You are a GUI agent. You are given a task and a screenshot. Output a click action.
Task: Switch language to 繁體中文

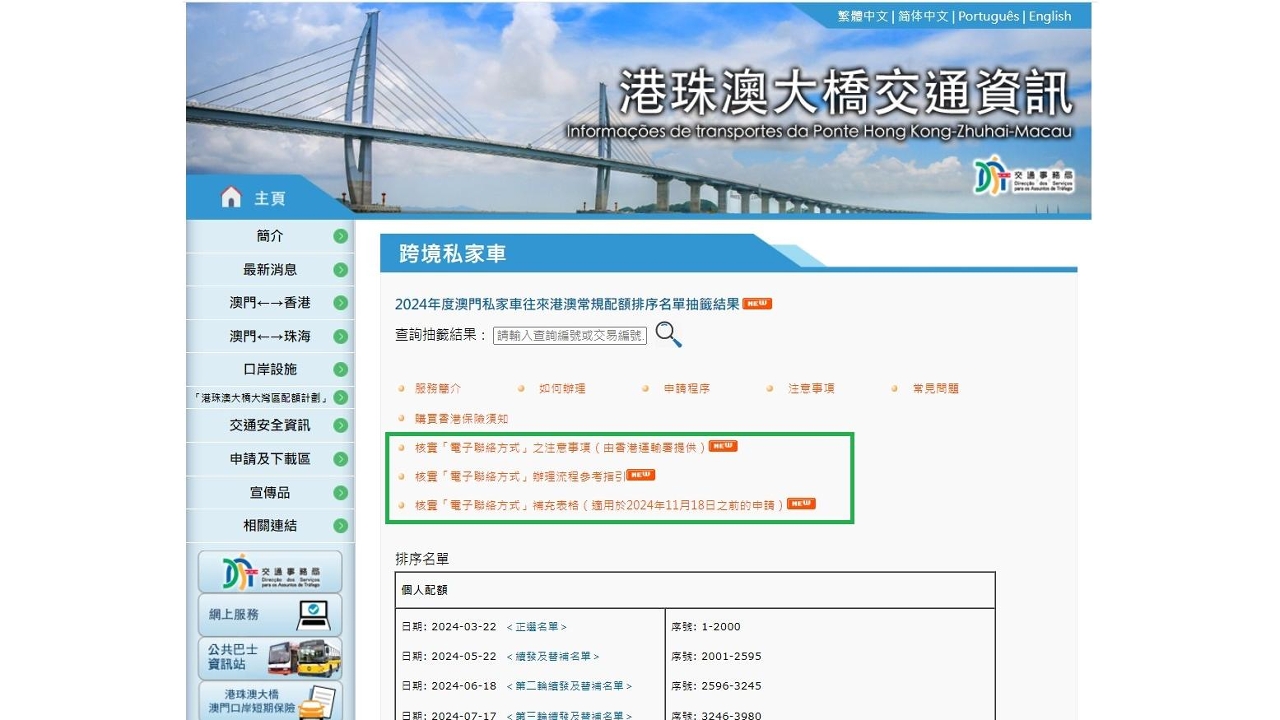863,16
